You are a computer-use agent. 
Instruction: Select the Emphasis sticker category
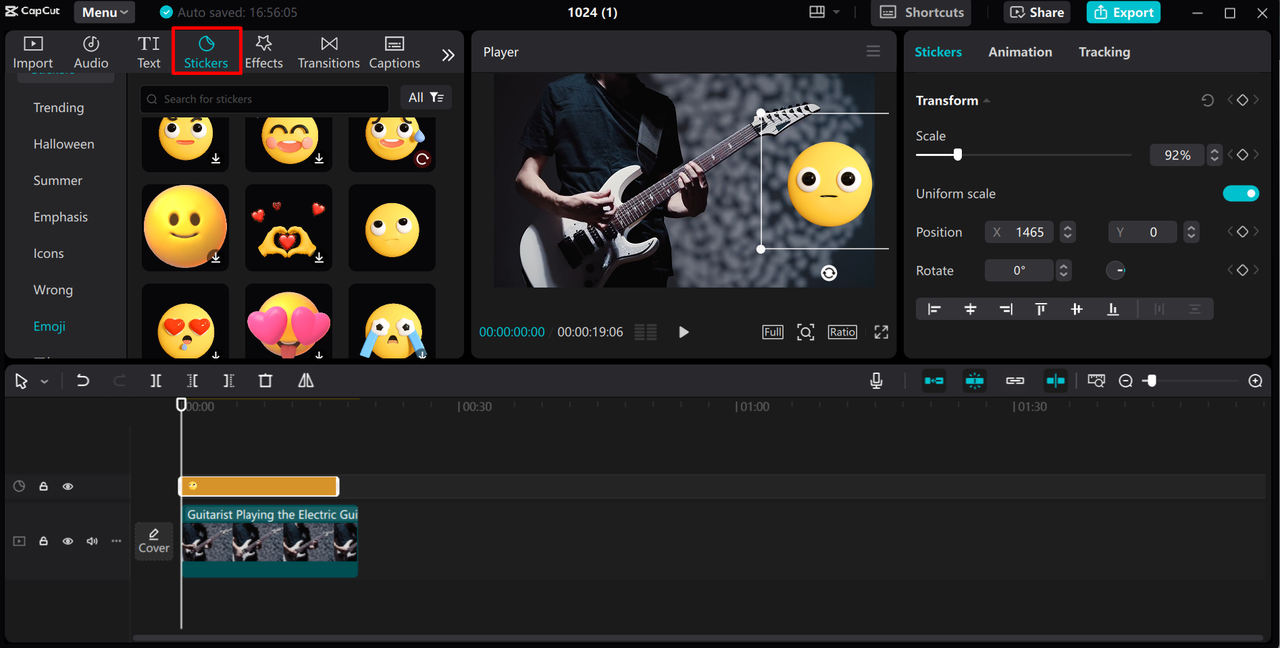[x=61, y=217]
